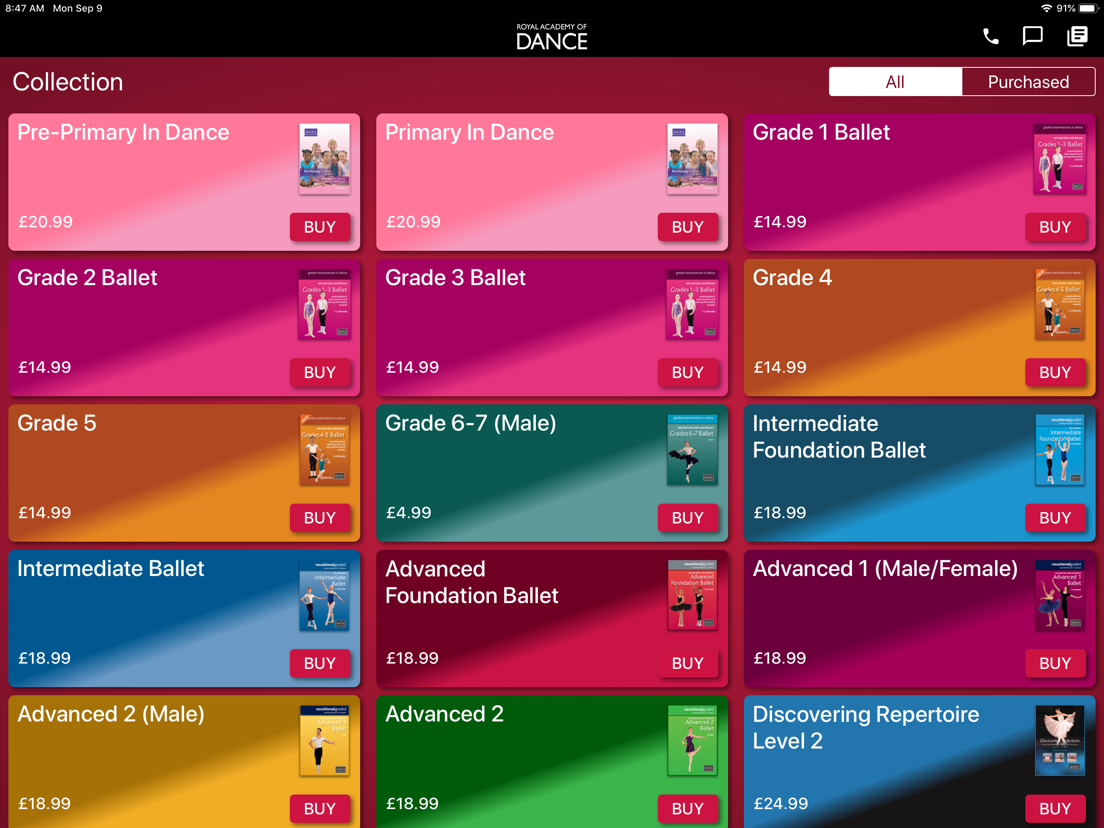Buy the green Advanced 2 item

[x=688, y=808]
